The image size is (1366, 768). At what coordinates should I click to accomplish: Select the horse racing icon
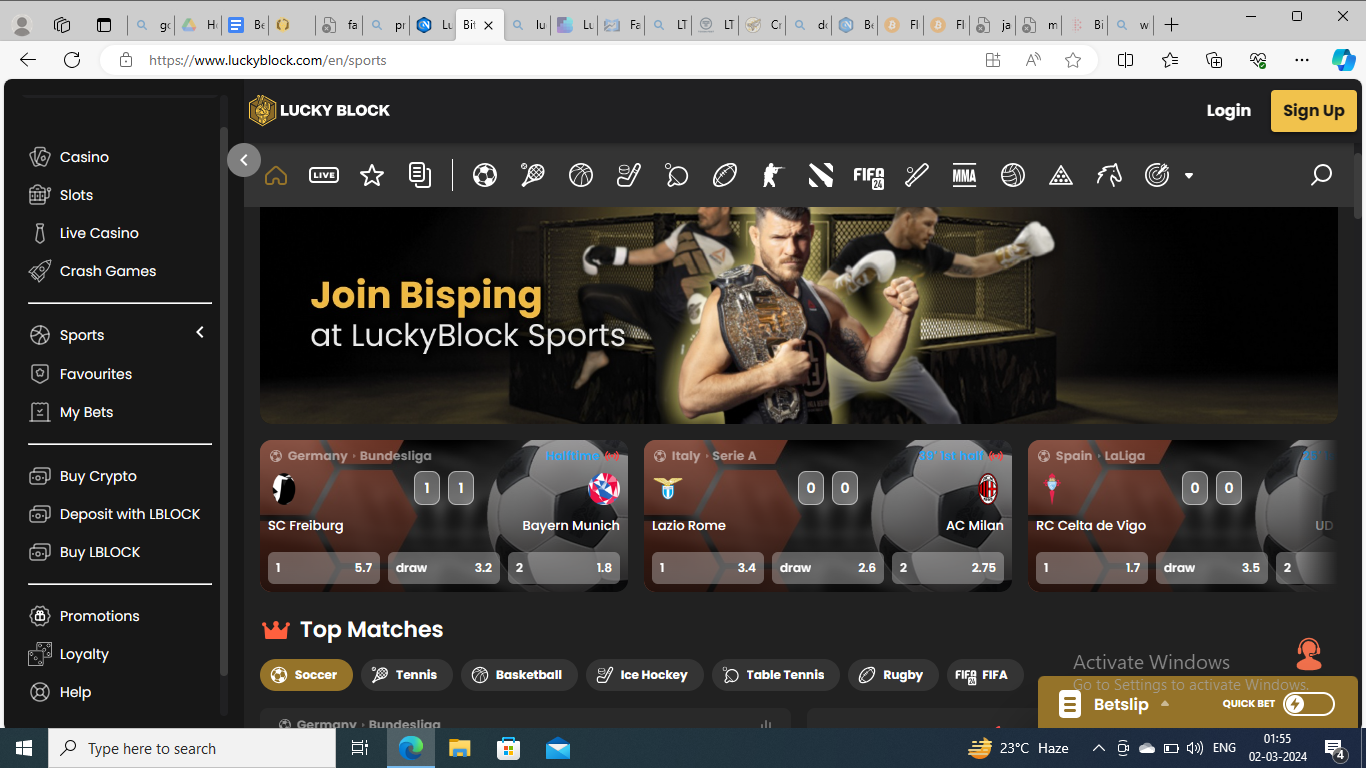click(1109, 175)
